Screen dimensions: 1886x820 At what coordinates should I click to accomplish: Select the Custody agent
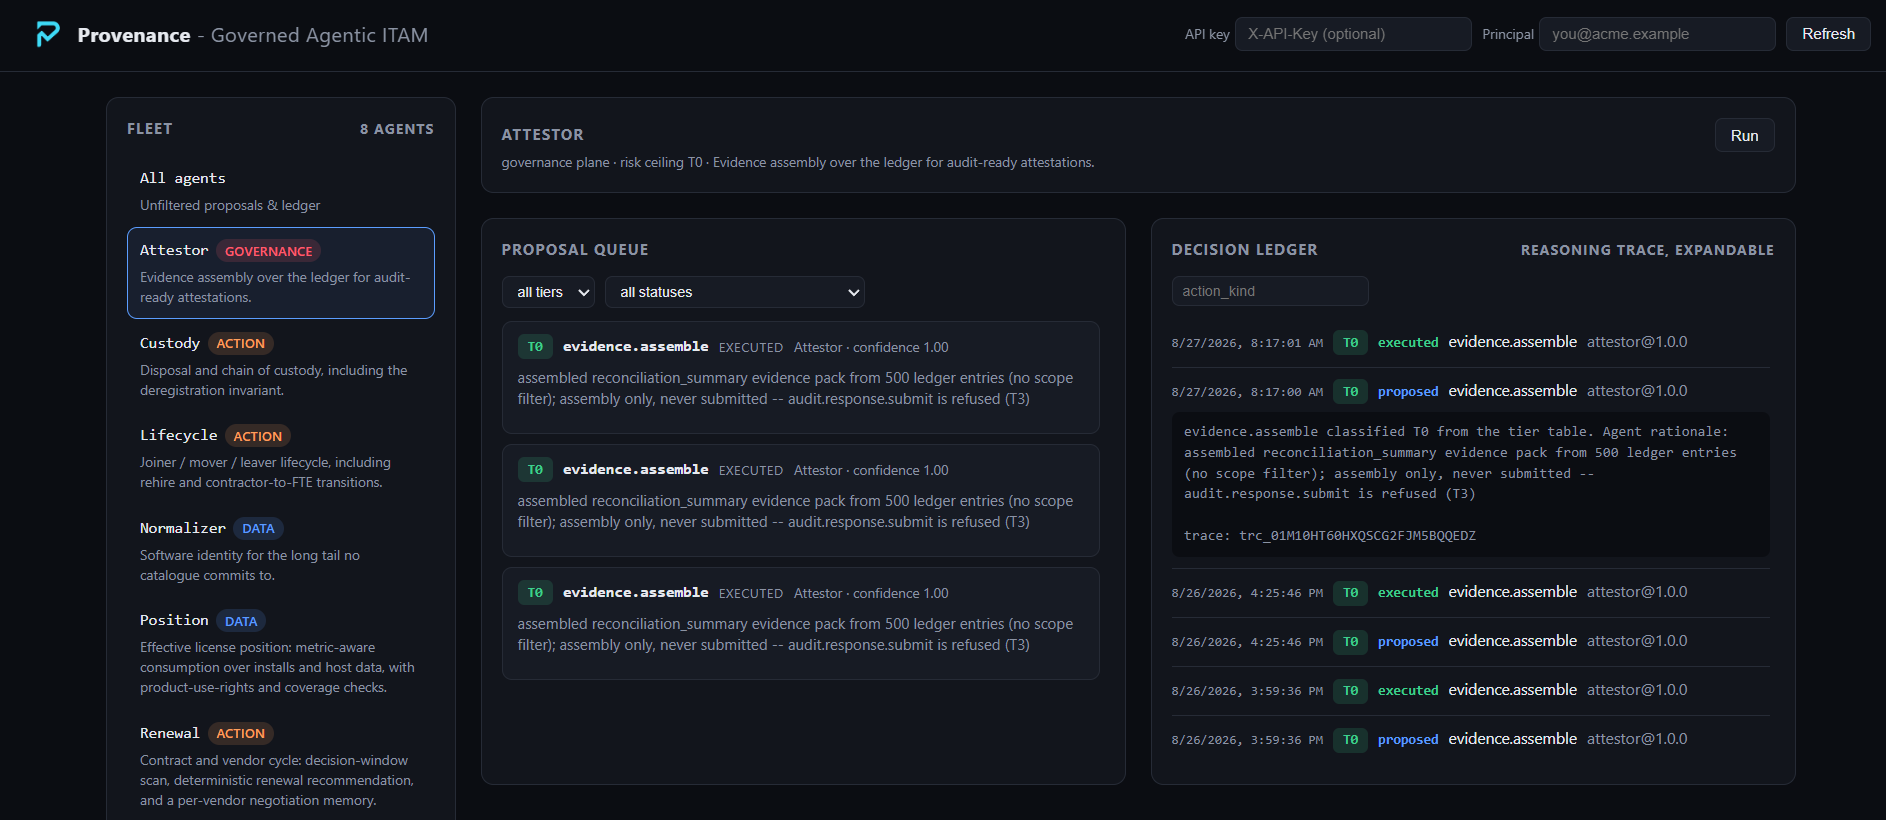click(281, 366)
